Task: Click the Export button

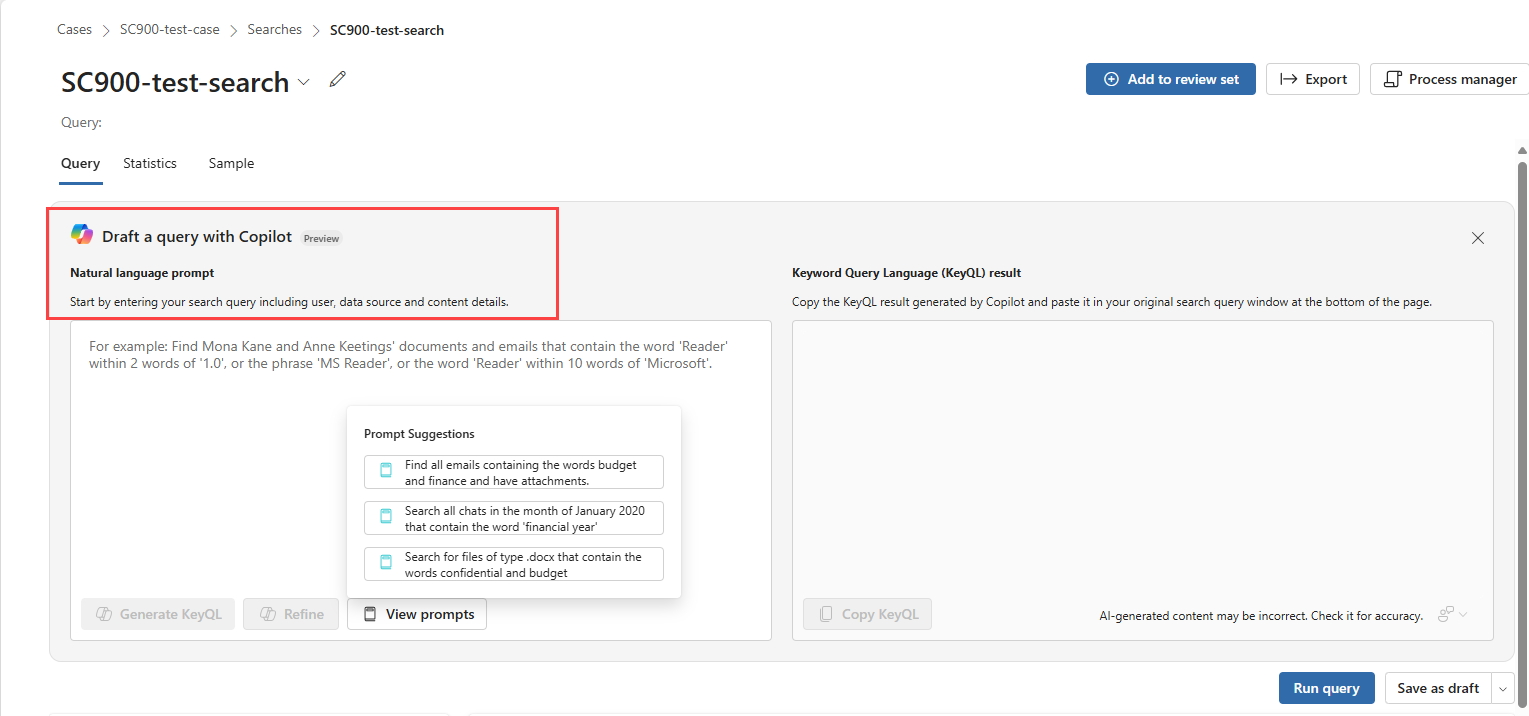Action: click(x=1312, y=79)
